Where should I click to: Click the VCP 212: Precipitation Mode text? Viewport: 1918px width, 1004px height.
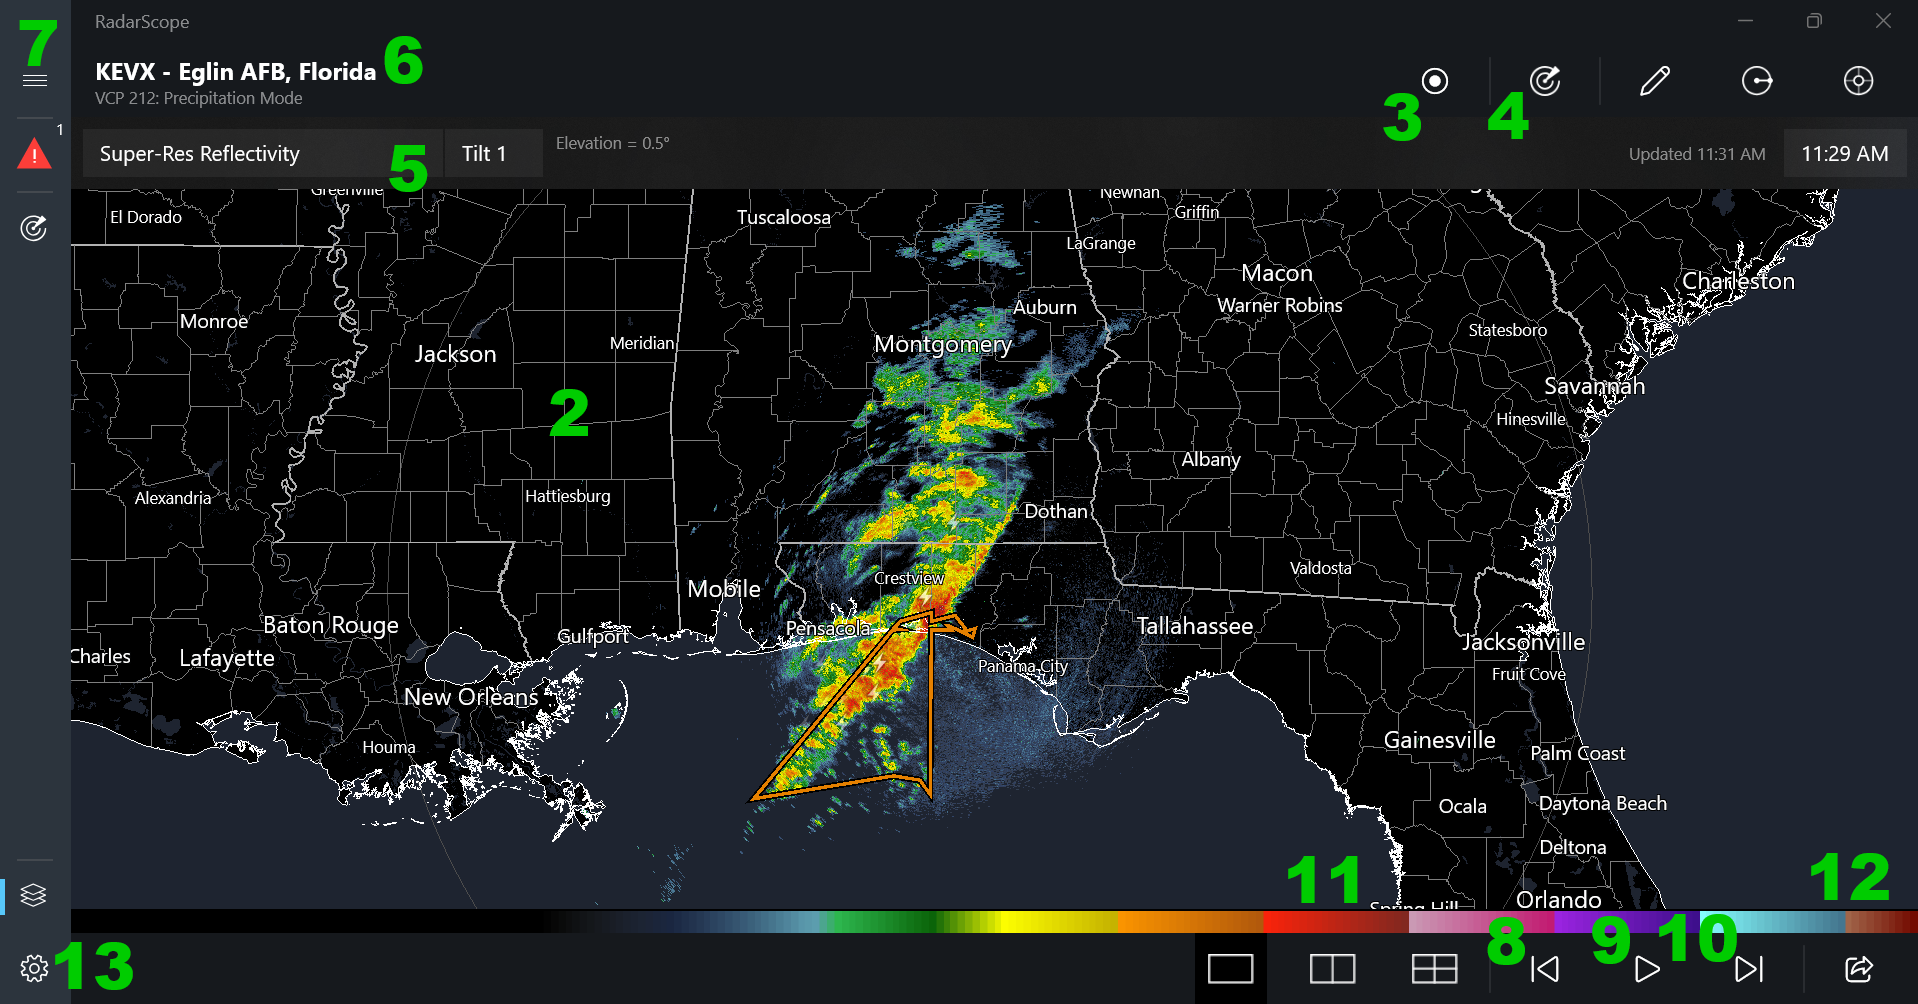point(198,98)
